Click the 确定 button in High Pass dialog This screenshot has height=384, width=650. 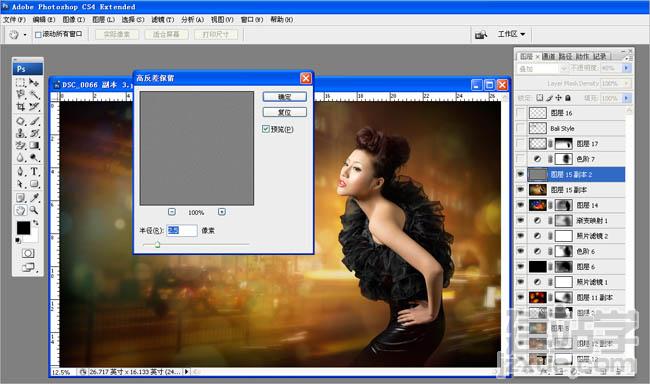[x=285, y=97]
